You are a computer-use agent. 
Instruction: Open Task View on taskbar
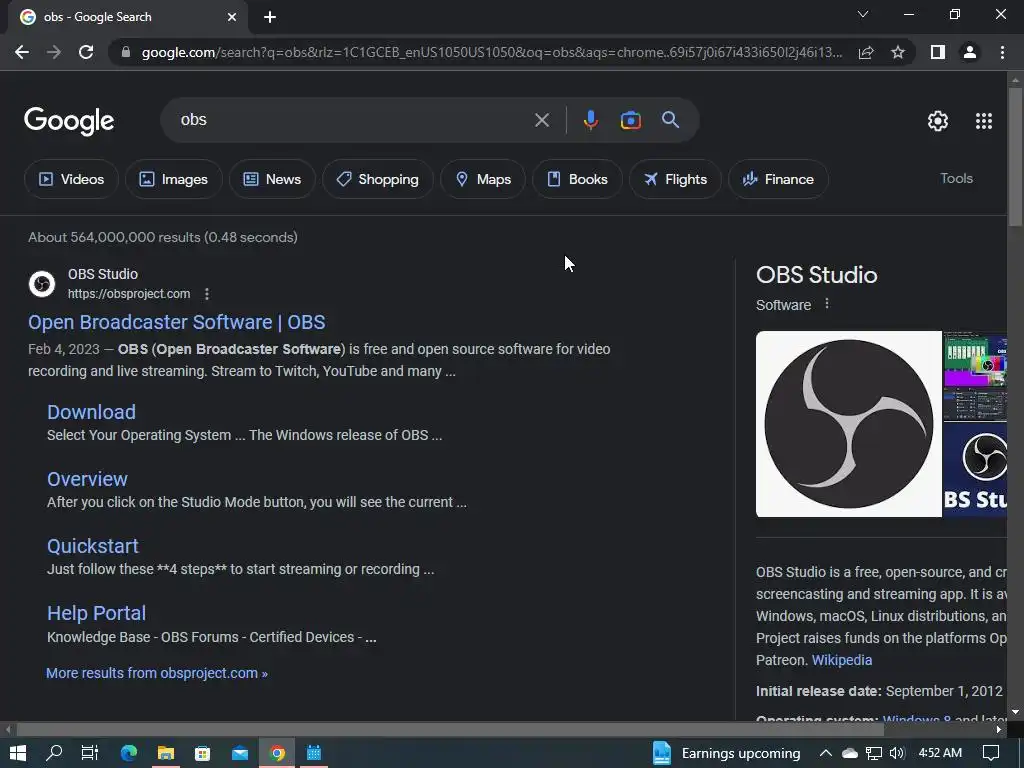point(89,753)
